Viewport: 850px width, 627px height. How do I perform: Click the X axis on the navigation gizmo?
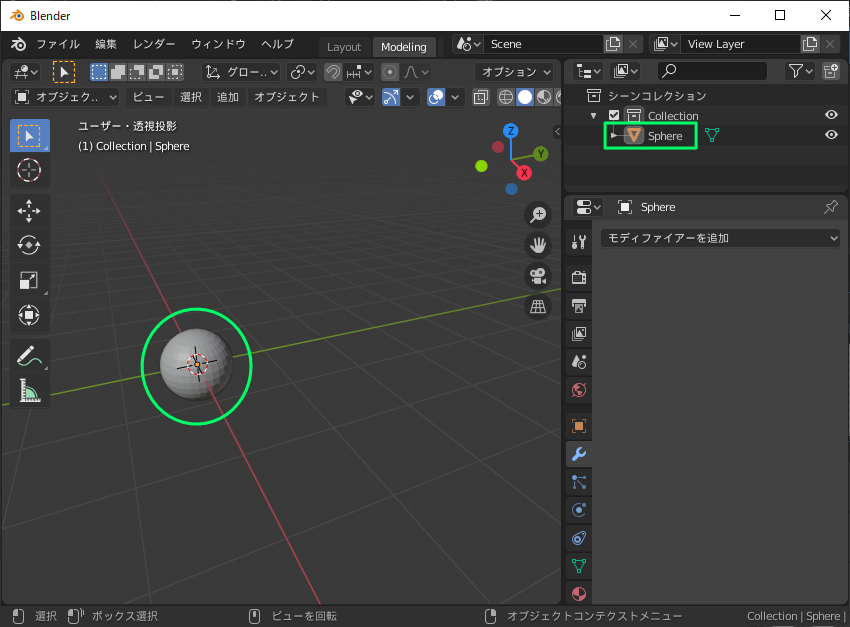pos(524,173)
